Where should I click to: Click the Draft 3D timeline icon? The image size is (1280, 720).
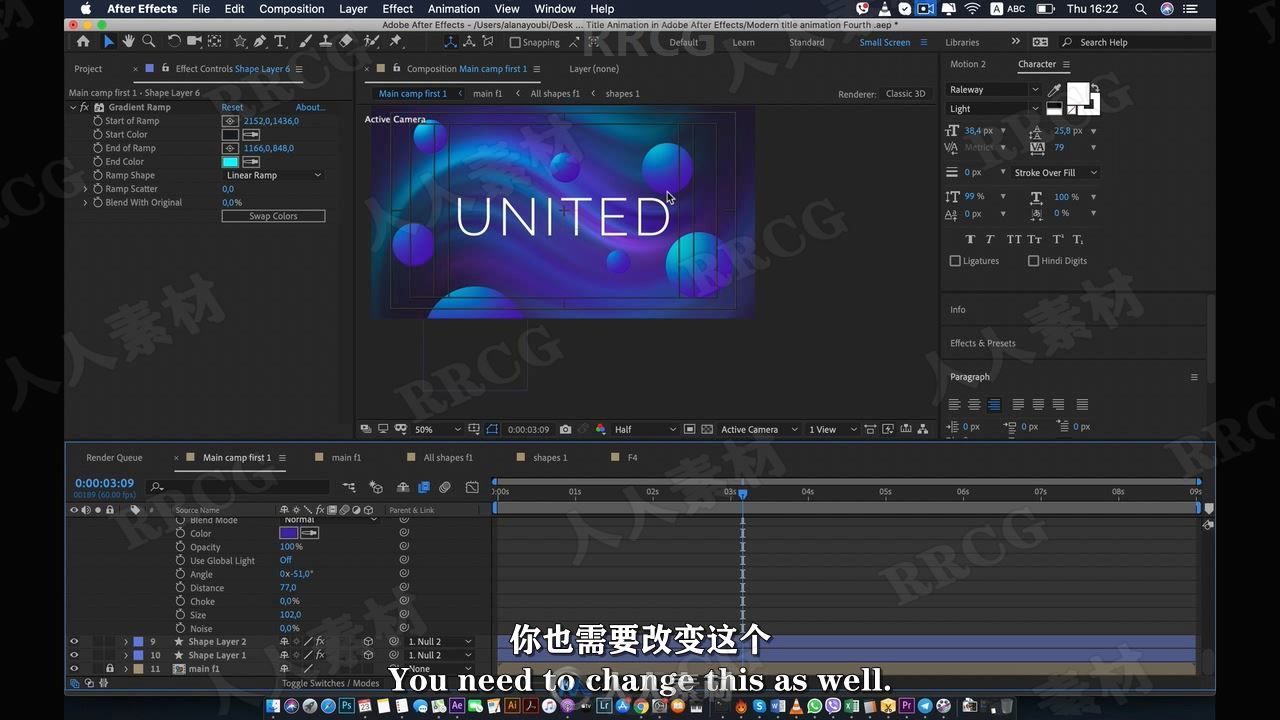(376, 487)
